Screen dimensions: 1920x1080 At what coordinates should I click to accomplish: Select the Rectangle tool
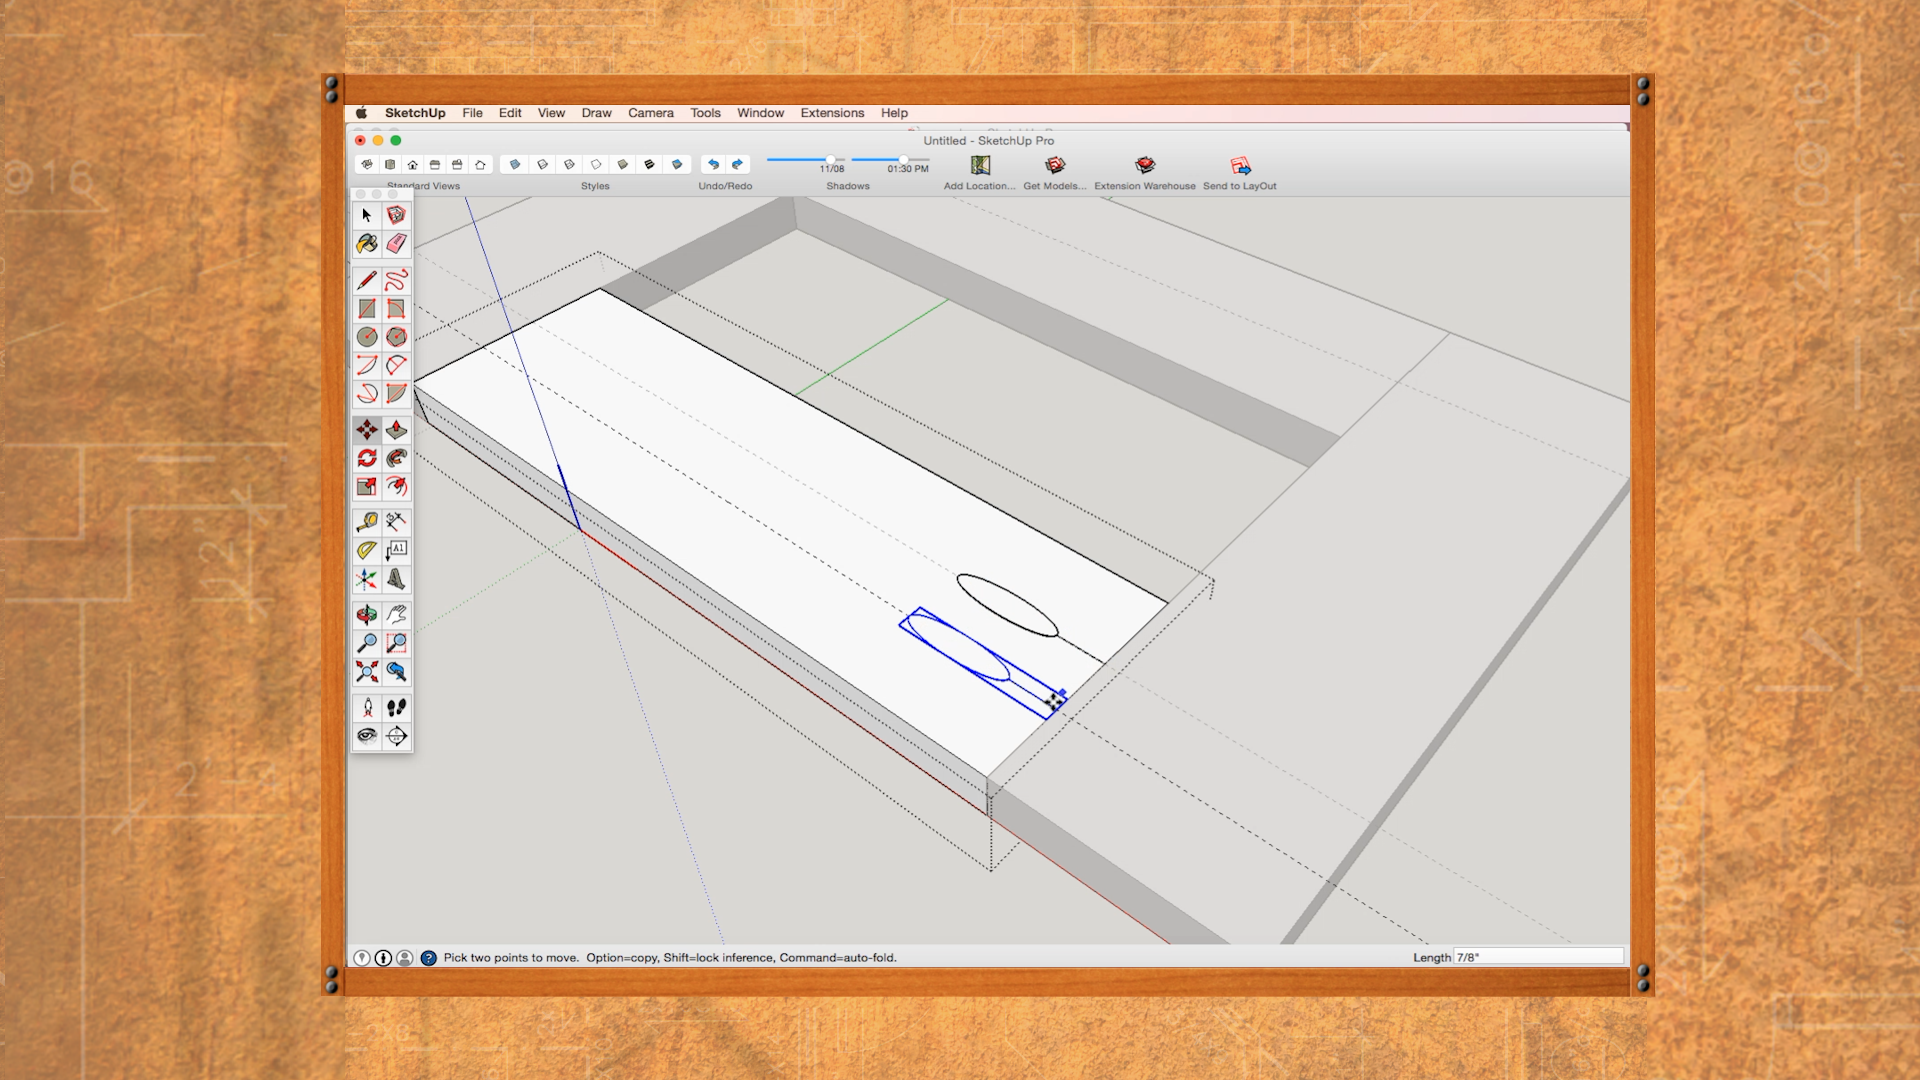[x=367, y=309]
